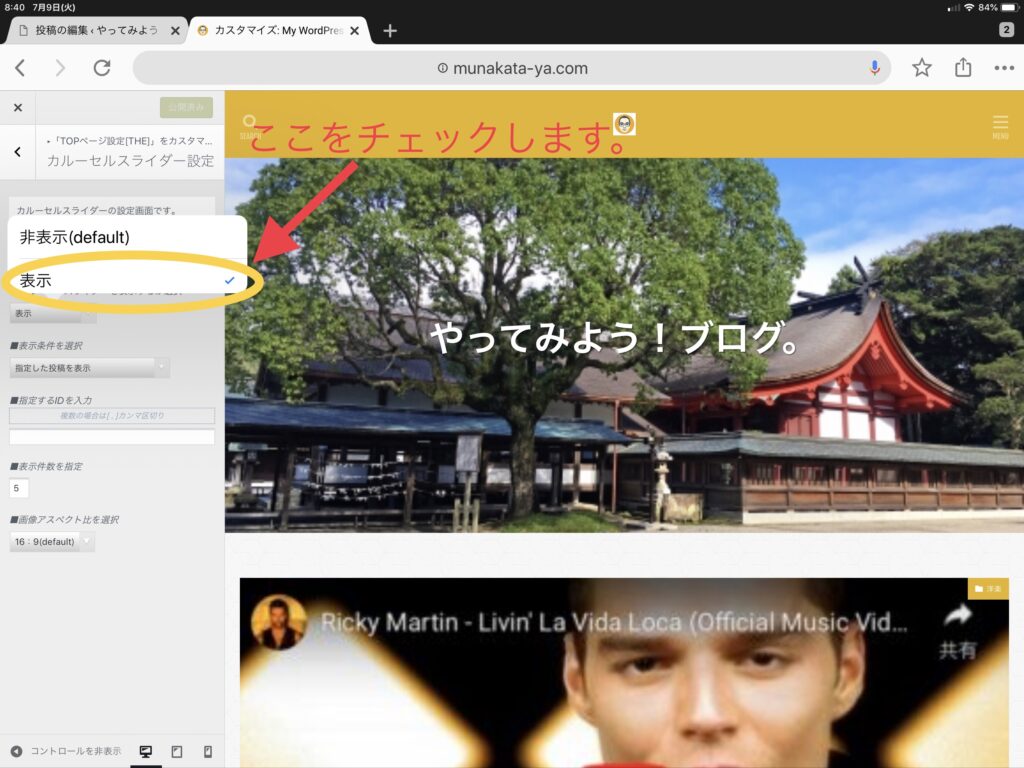The image size is (1024, 768).
Task: Open the 表示 display dropdown
Action: click(x=52, y=313)
